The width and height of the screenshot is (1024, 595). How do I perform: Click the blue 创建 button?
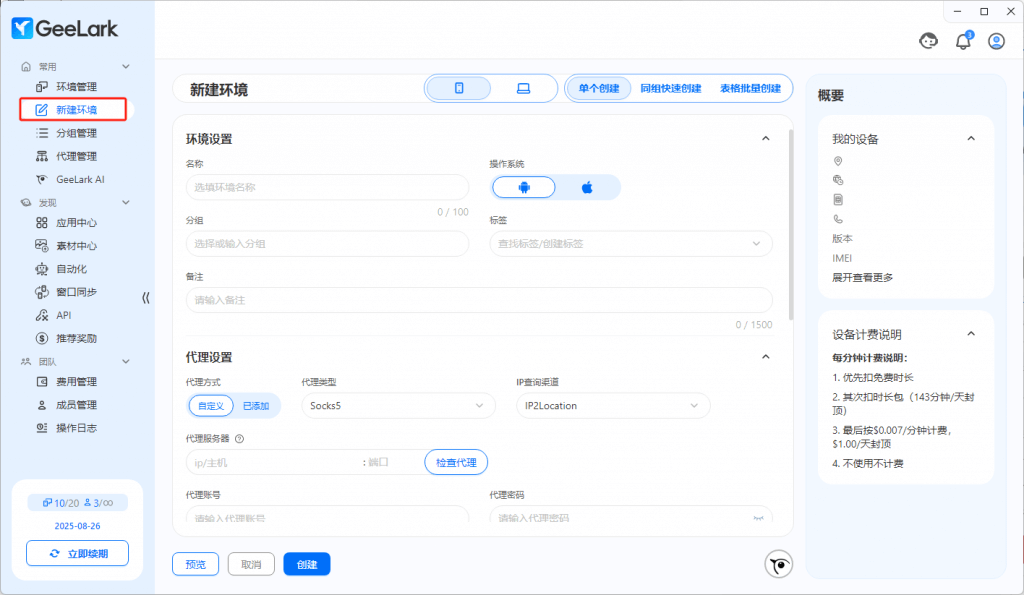pyautogui.click(x=306, y=564)
